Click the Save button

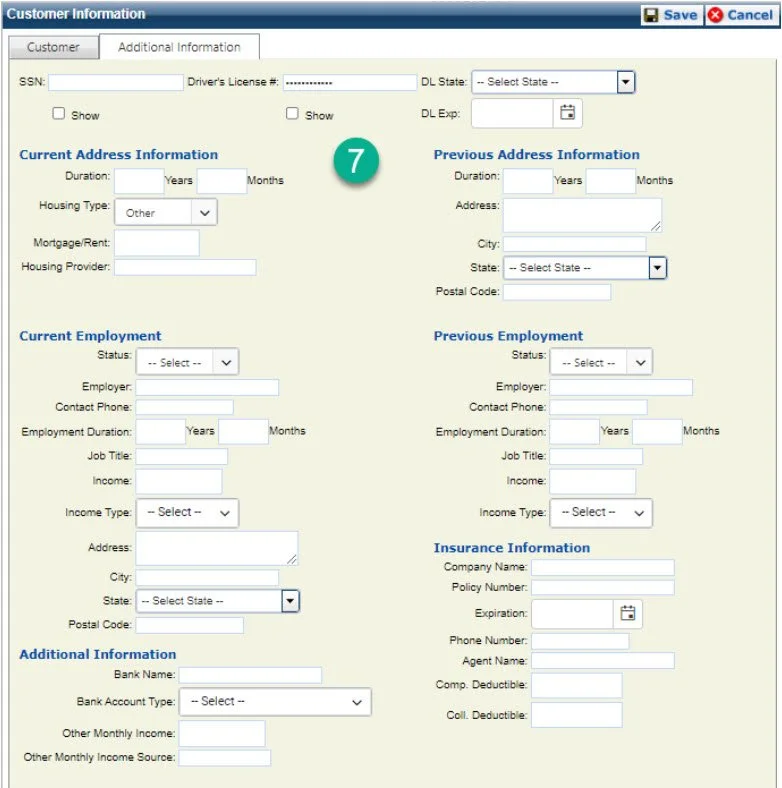pyautogui.click(x=671, y=15)
